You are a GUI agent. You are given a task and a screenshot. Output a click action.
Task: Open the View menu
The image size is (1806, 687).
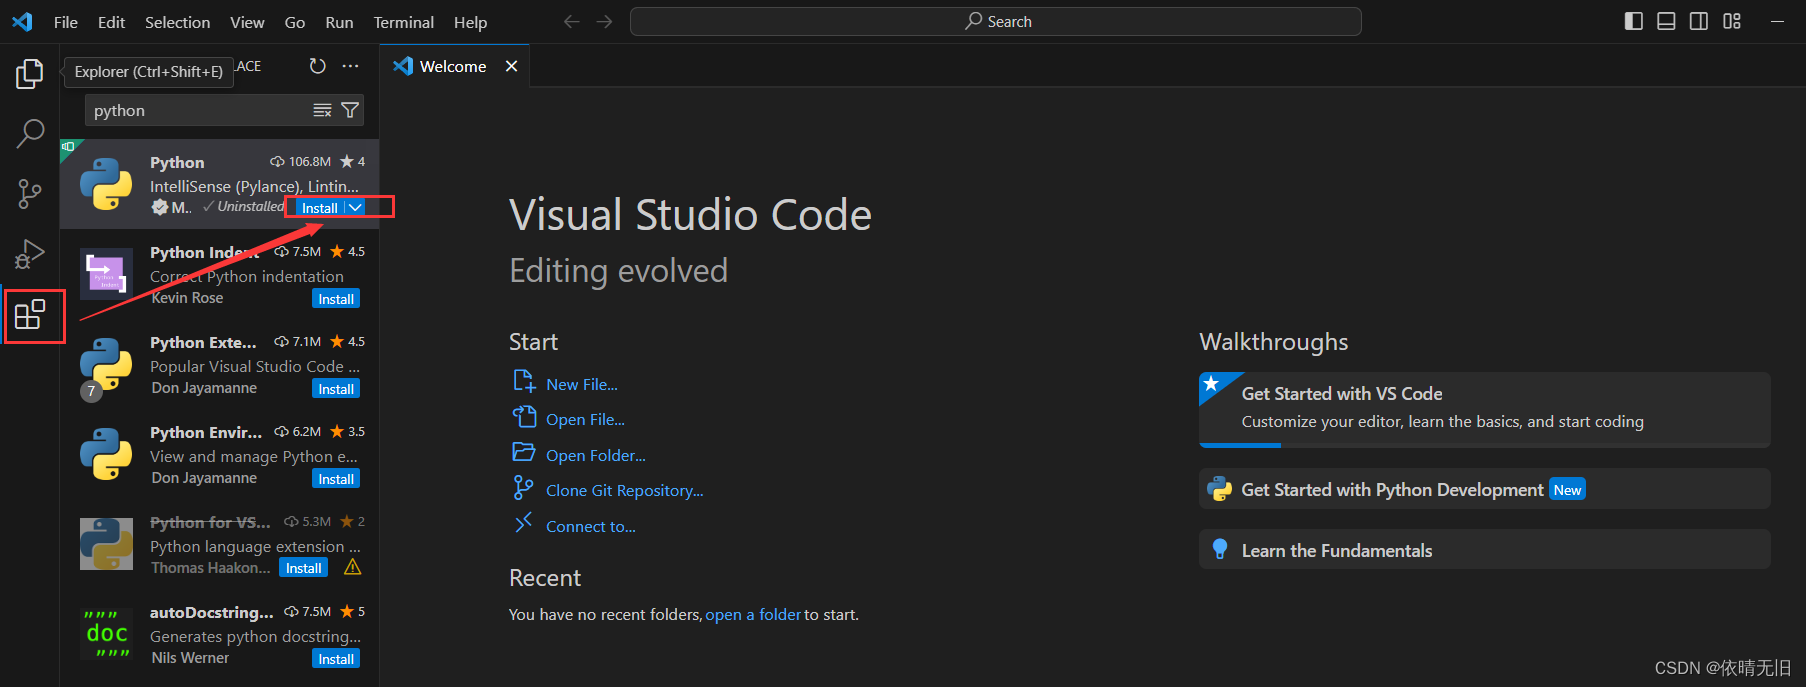247,22
